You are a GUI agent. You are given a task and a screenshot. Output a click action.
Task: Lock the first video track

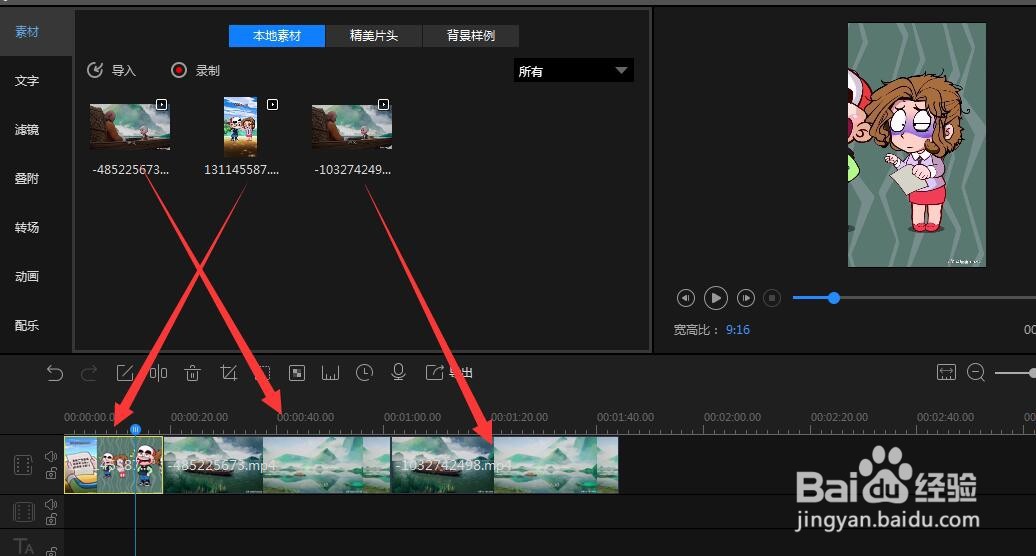click(x=51, y=473)
